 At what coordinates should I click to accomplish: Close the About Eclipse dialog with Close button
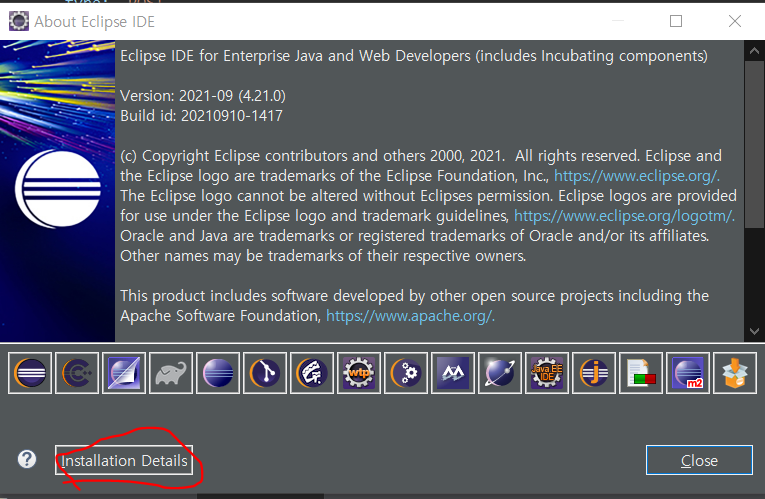pyautogui.click(x=699, y=460)
